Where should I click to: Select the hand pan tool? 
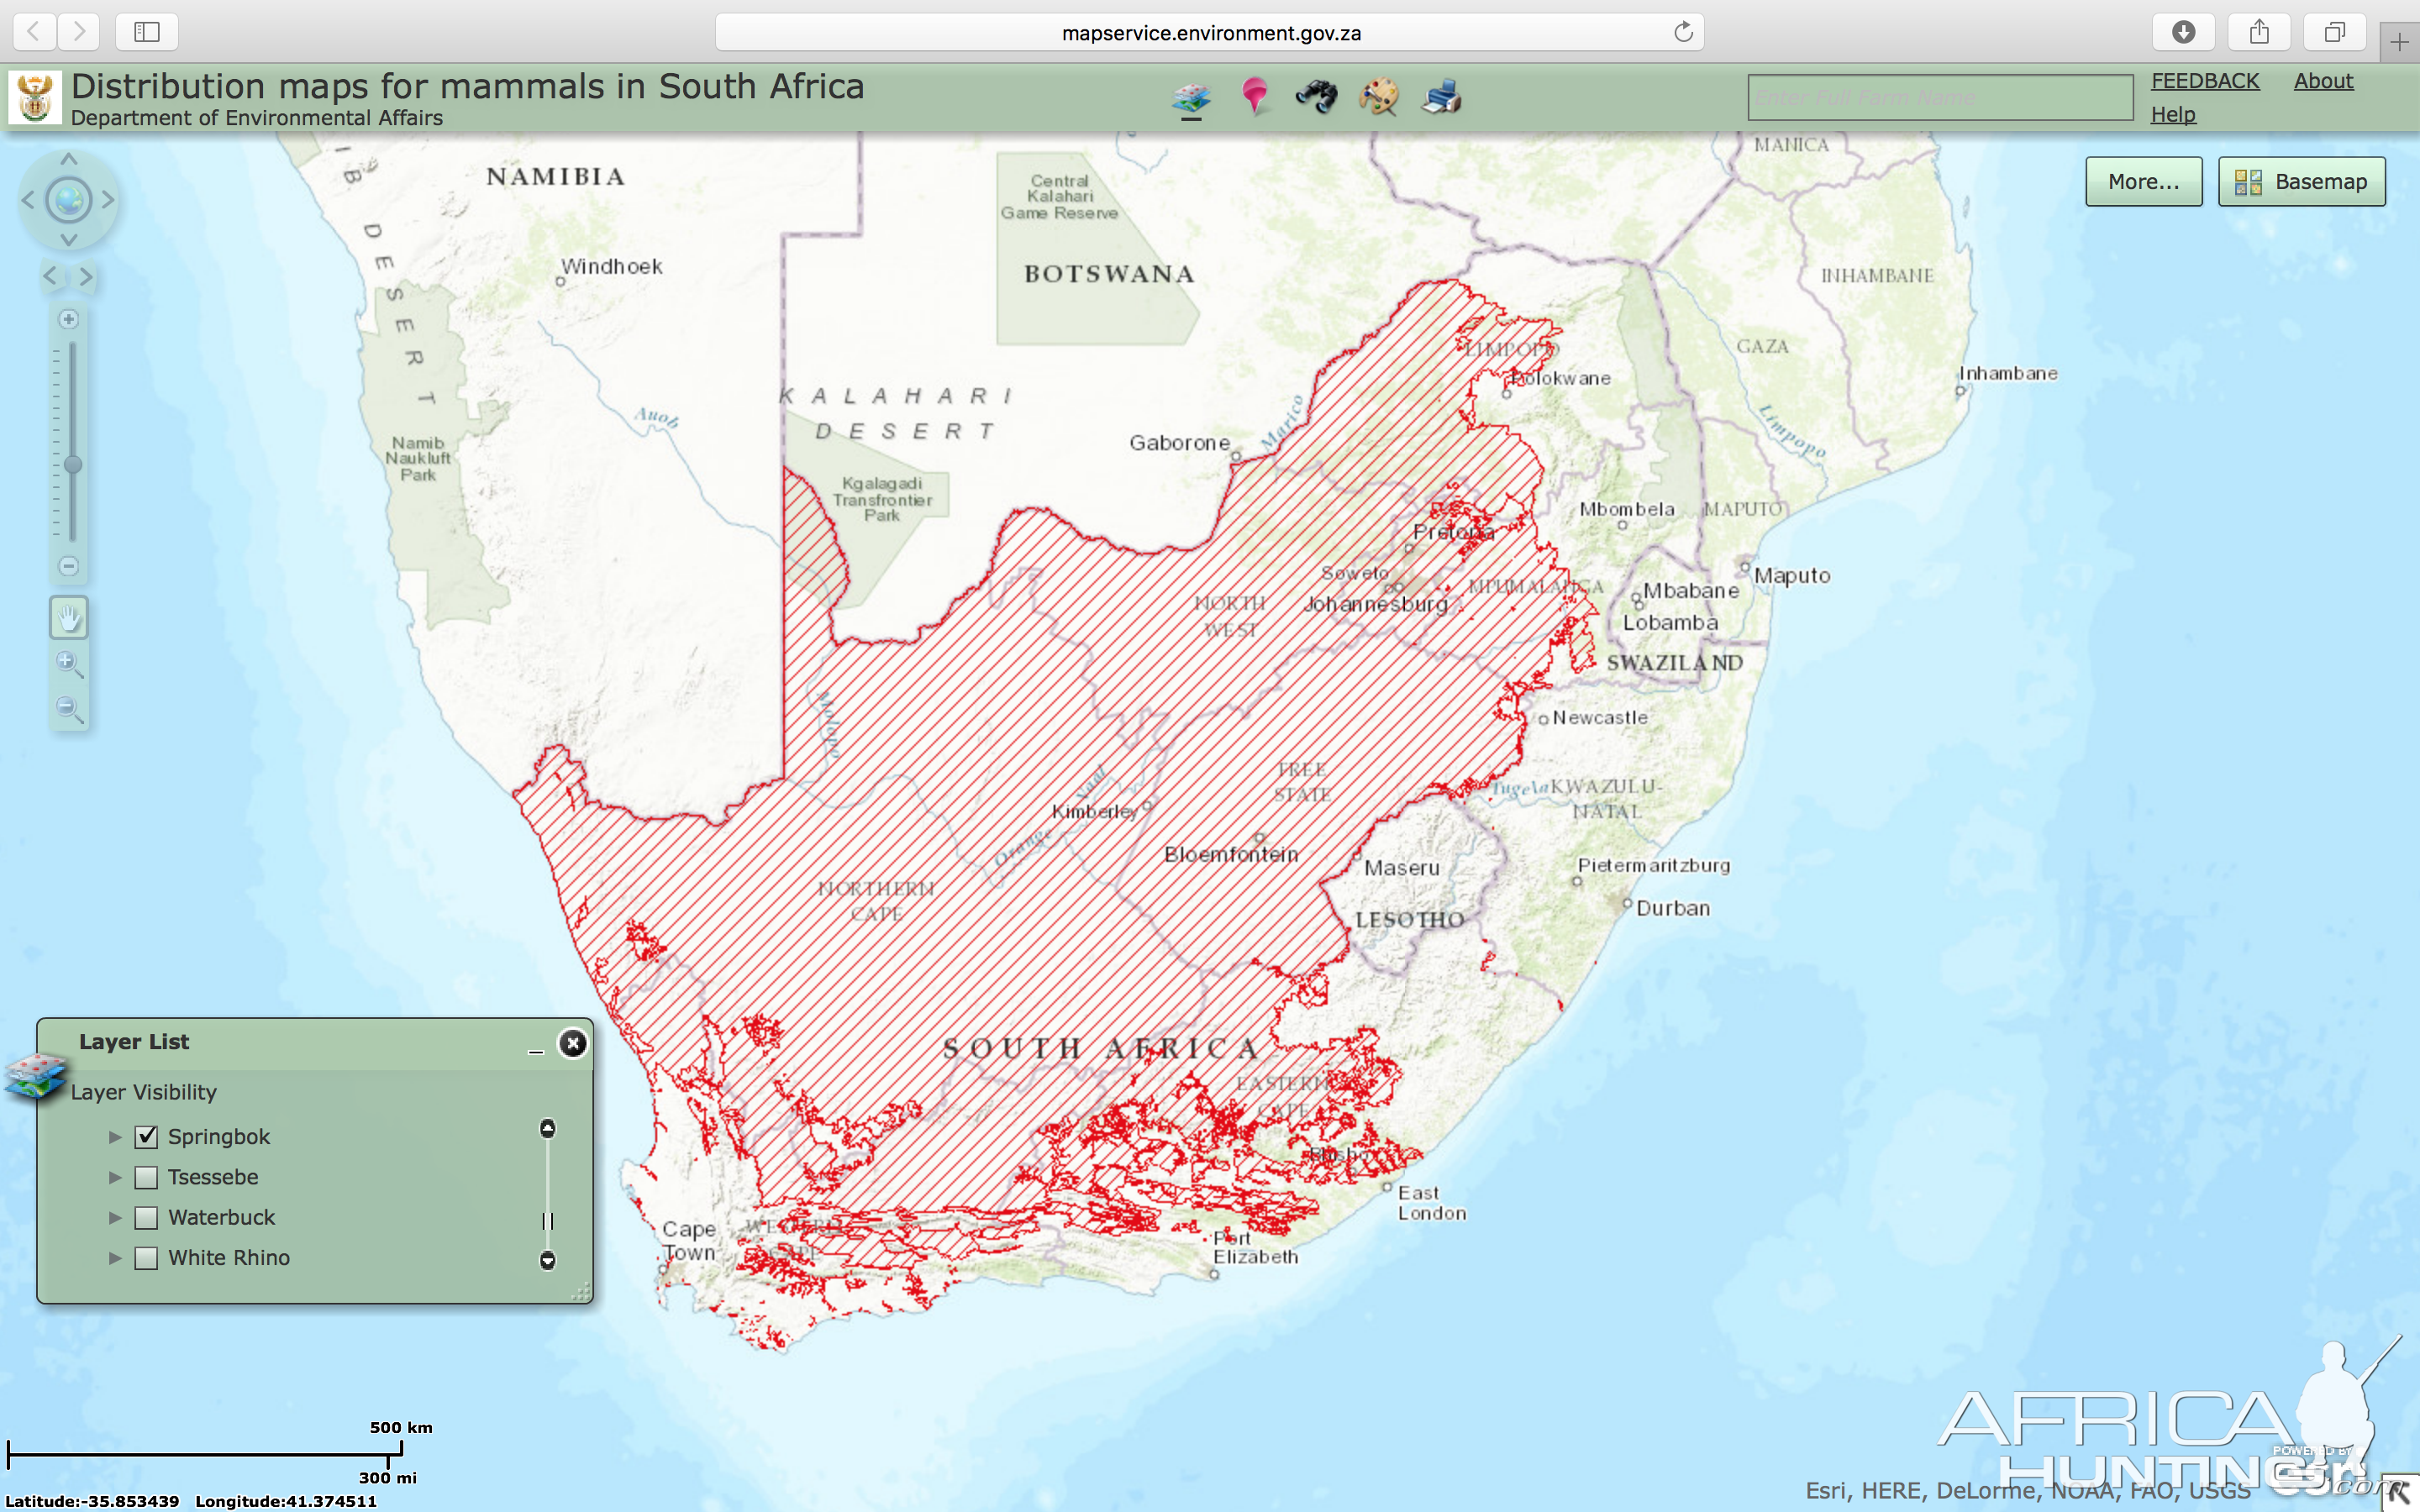69,618
